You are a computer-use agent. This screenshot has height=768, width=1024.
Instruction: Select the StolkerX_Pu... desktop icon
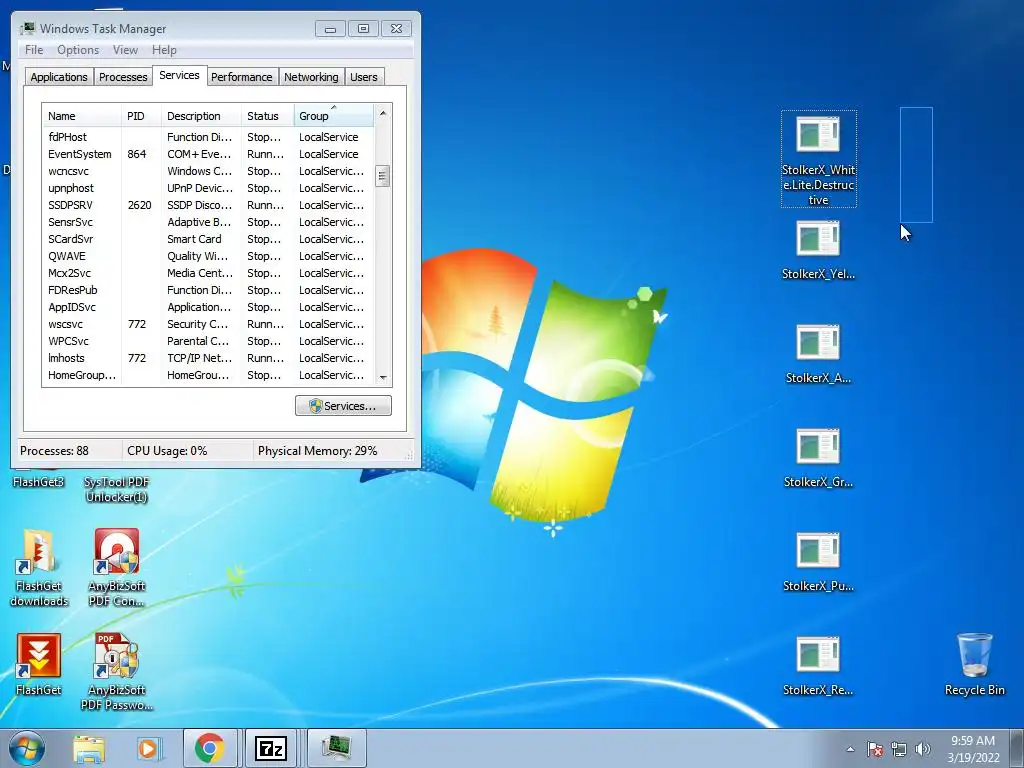pyautogui.click(x=818, y=562)
